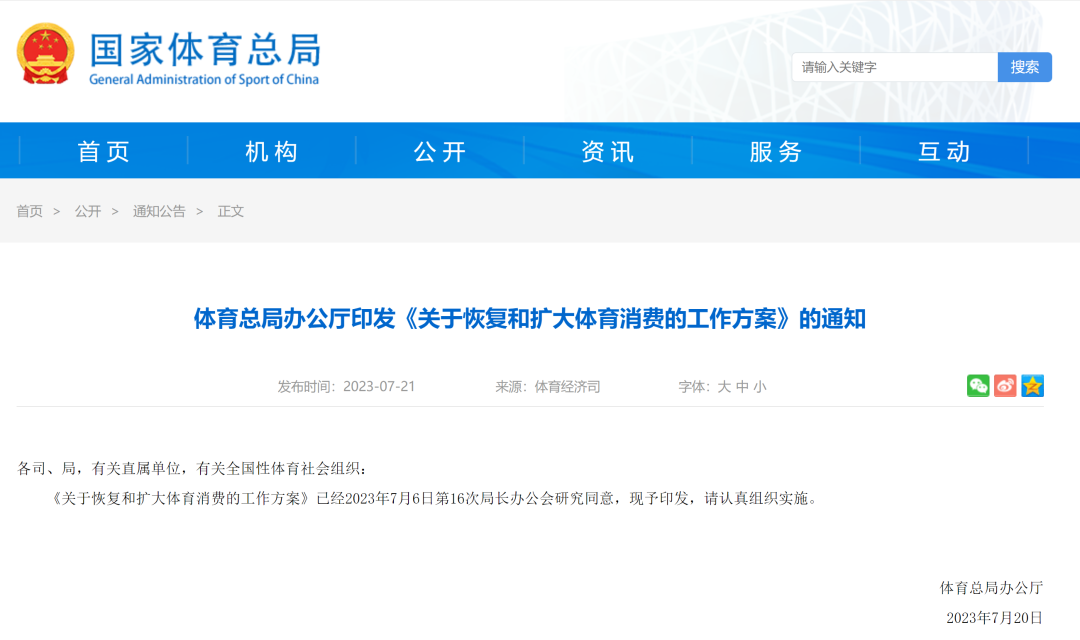Open the 机构 navigation menu
The image size is (1080, 640).
(270, 150)
